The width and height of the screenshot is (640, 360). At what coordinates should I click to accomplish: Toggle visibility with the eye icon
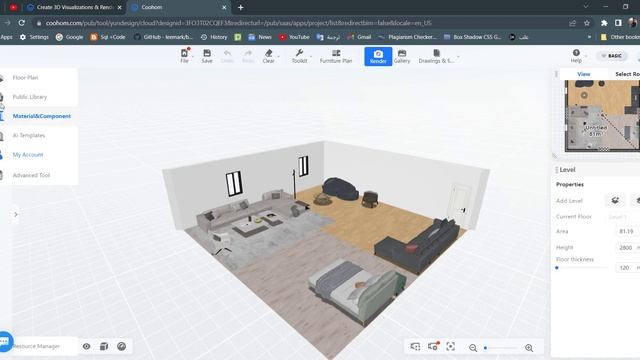(87, 347)
